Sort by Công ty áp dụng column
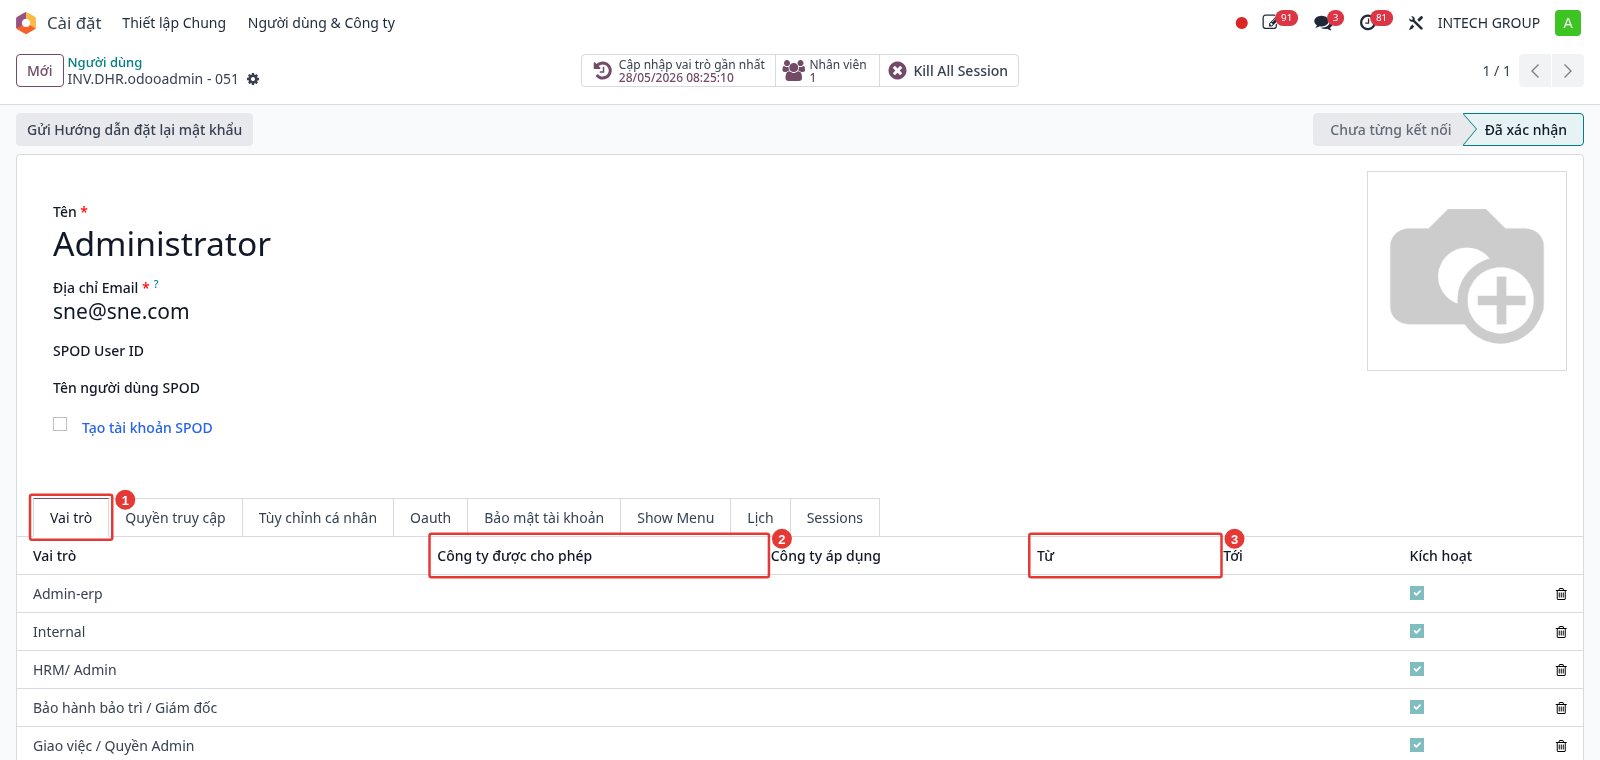Screen dimensions: 1600x760 [826, 556]
